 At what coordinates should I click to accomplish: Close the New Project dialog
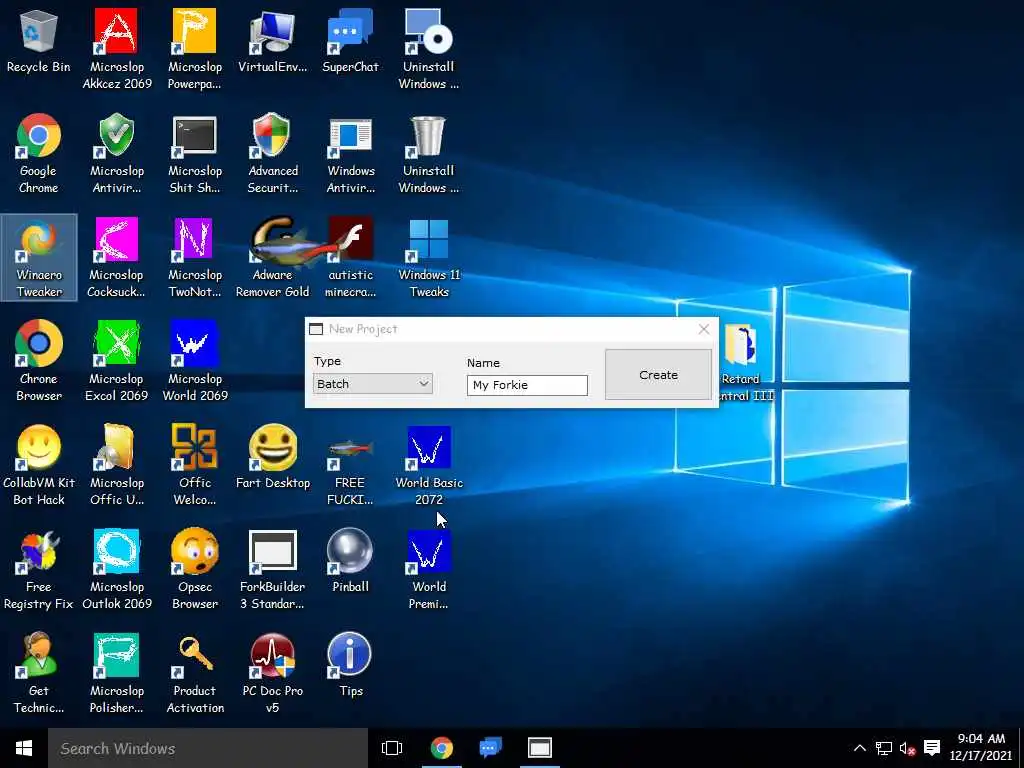click(x=703, y=329)
